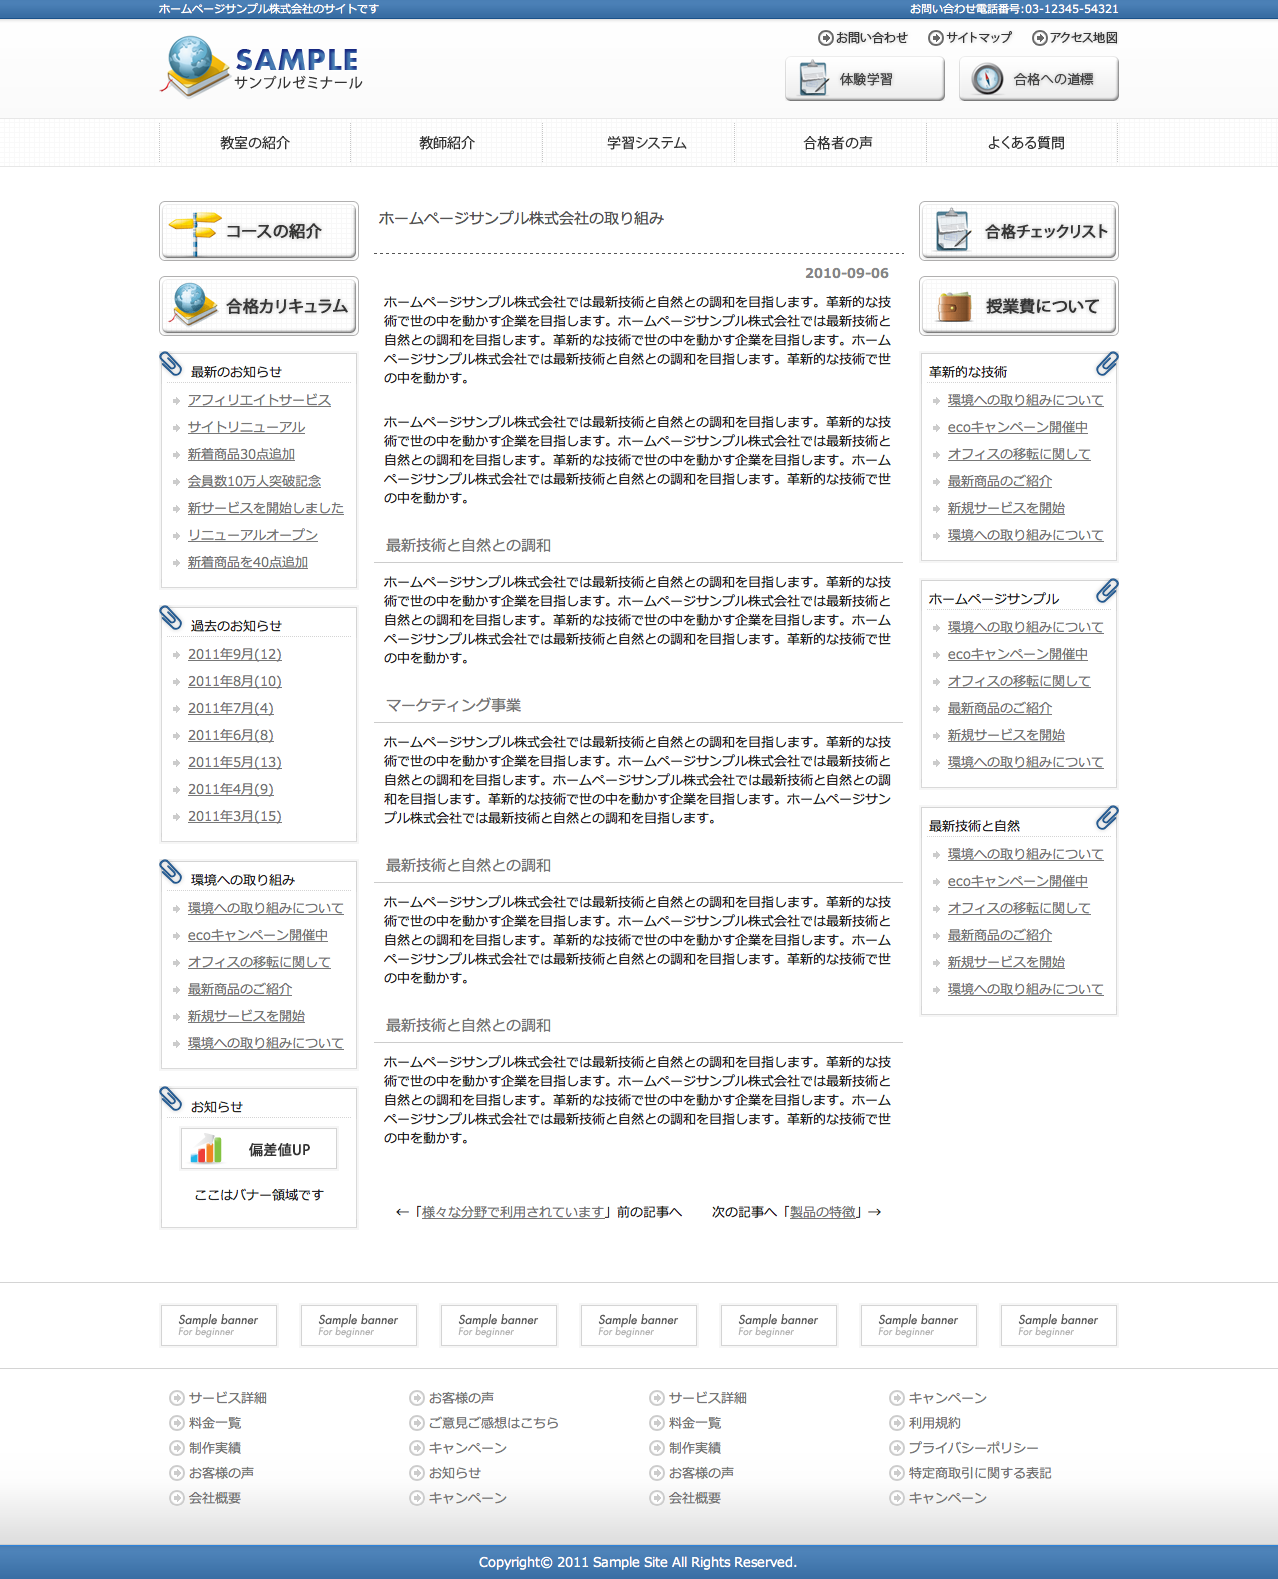Click clipboard icon on 合格チェックリスト banner
Screen dimensions: 1278x1579
[952, 230]
